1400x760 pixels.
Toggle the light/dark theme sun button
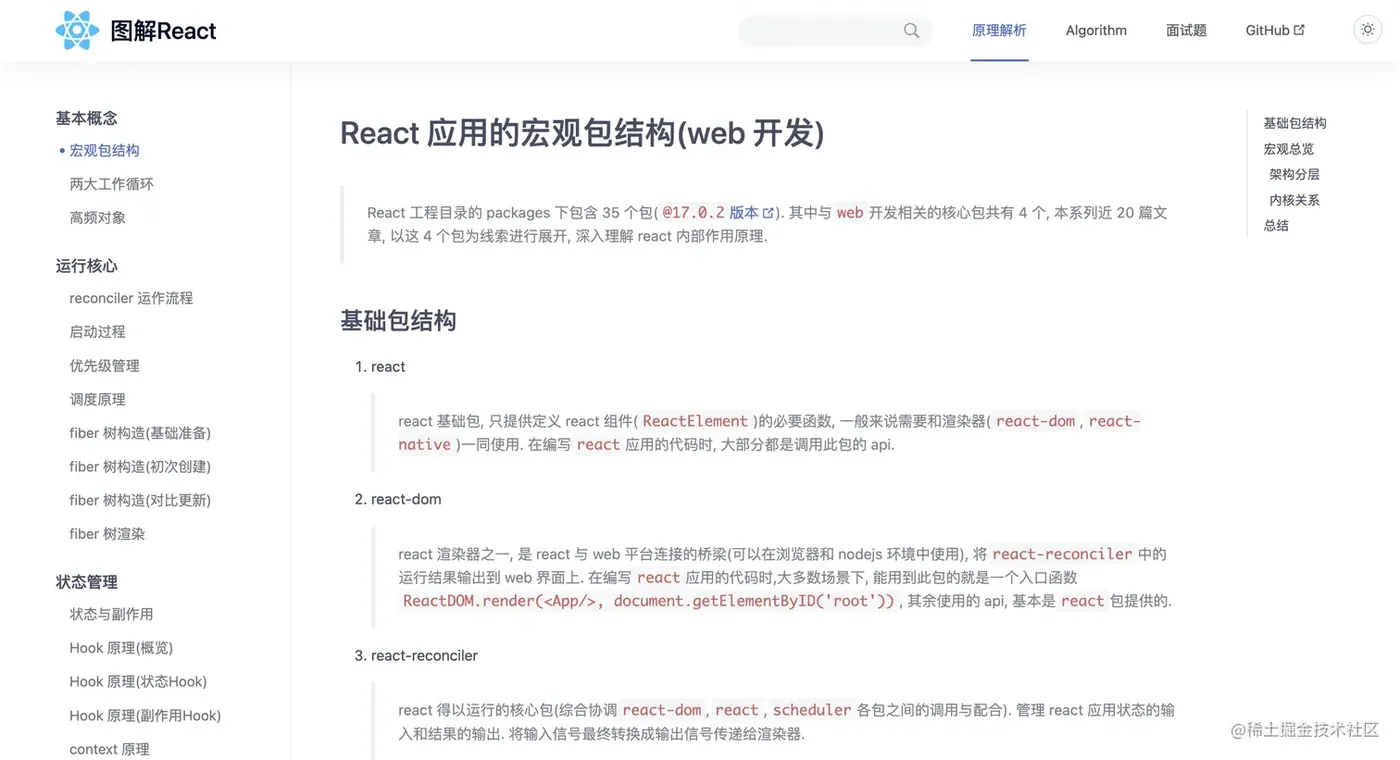click(1367, 30)
